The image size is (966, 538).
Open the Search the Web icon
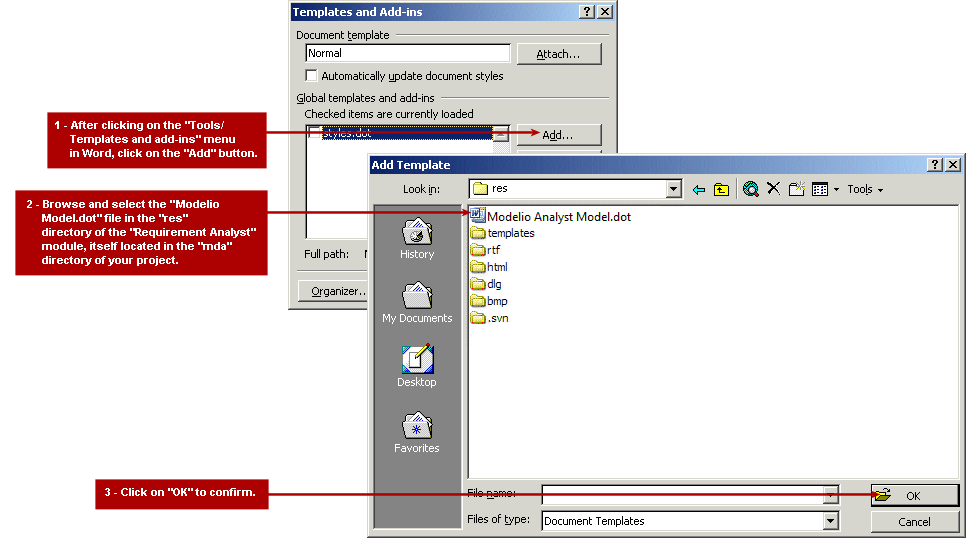pos(750,189)
